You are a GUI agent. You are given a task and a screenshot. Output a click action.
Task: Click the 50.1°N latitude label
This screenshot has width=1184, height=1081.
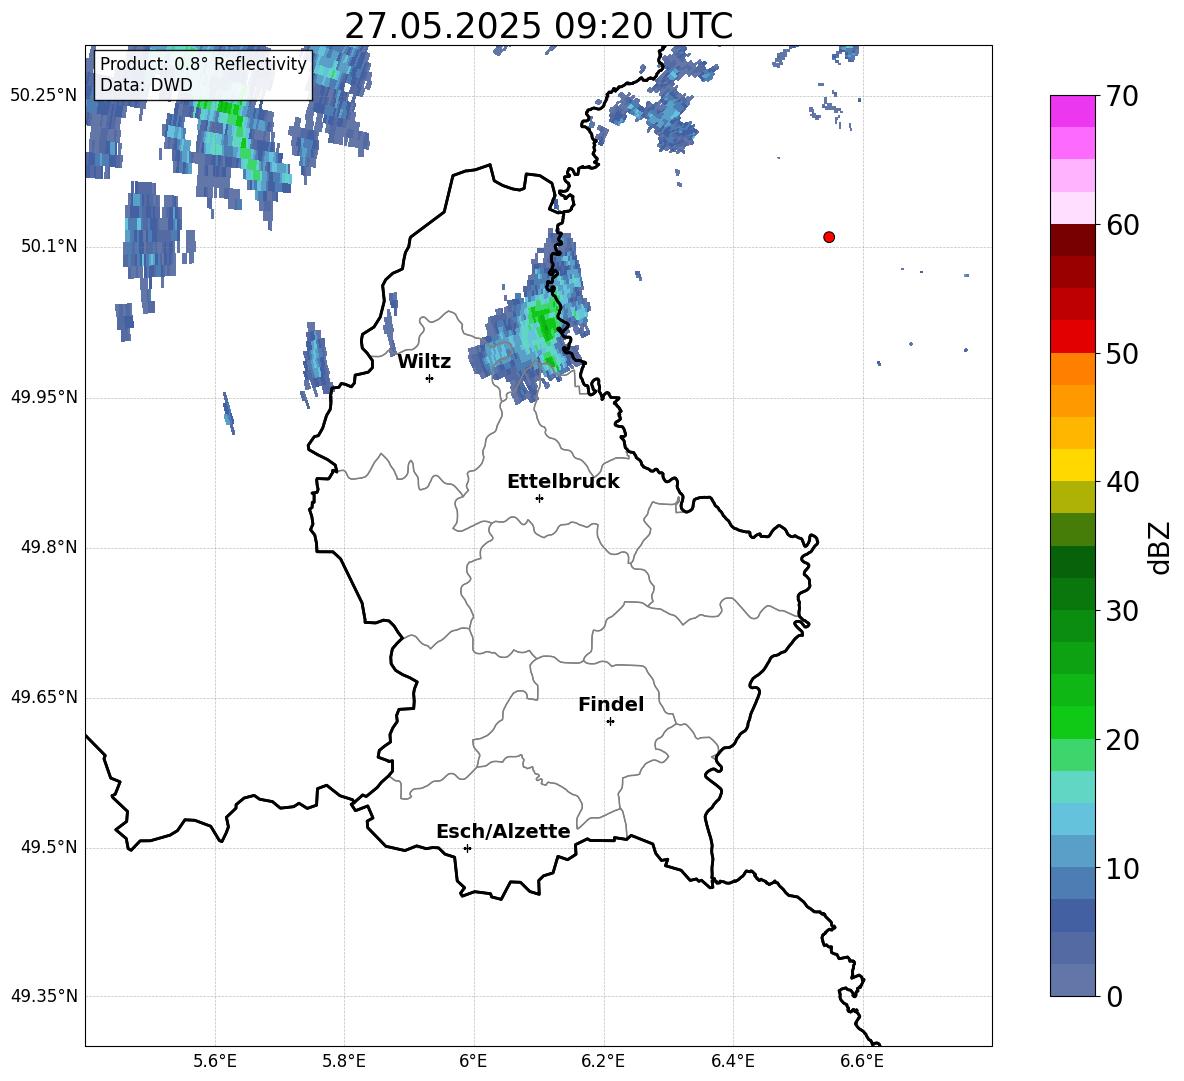point(49,246)
